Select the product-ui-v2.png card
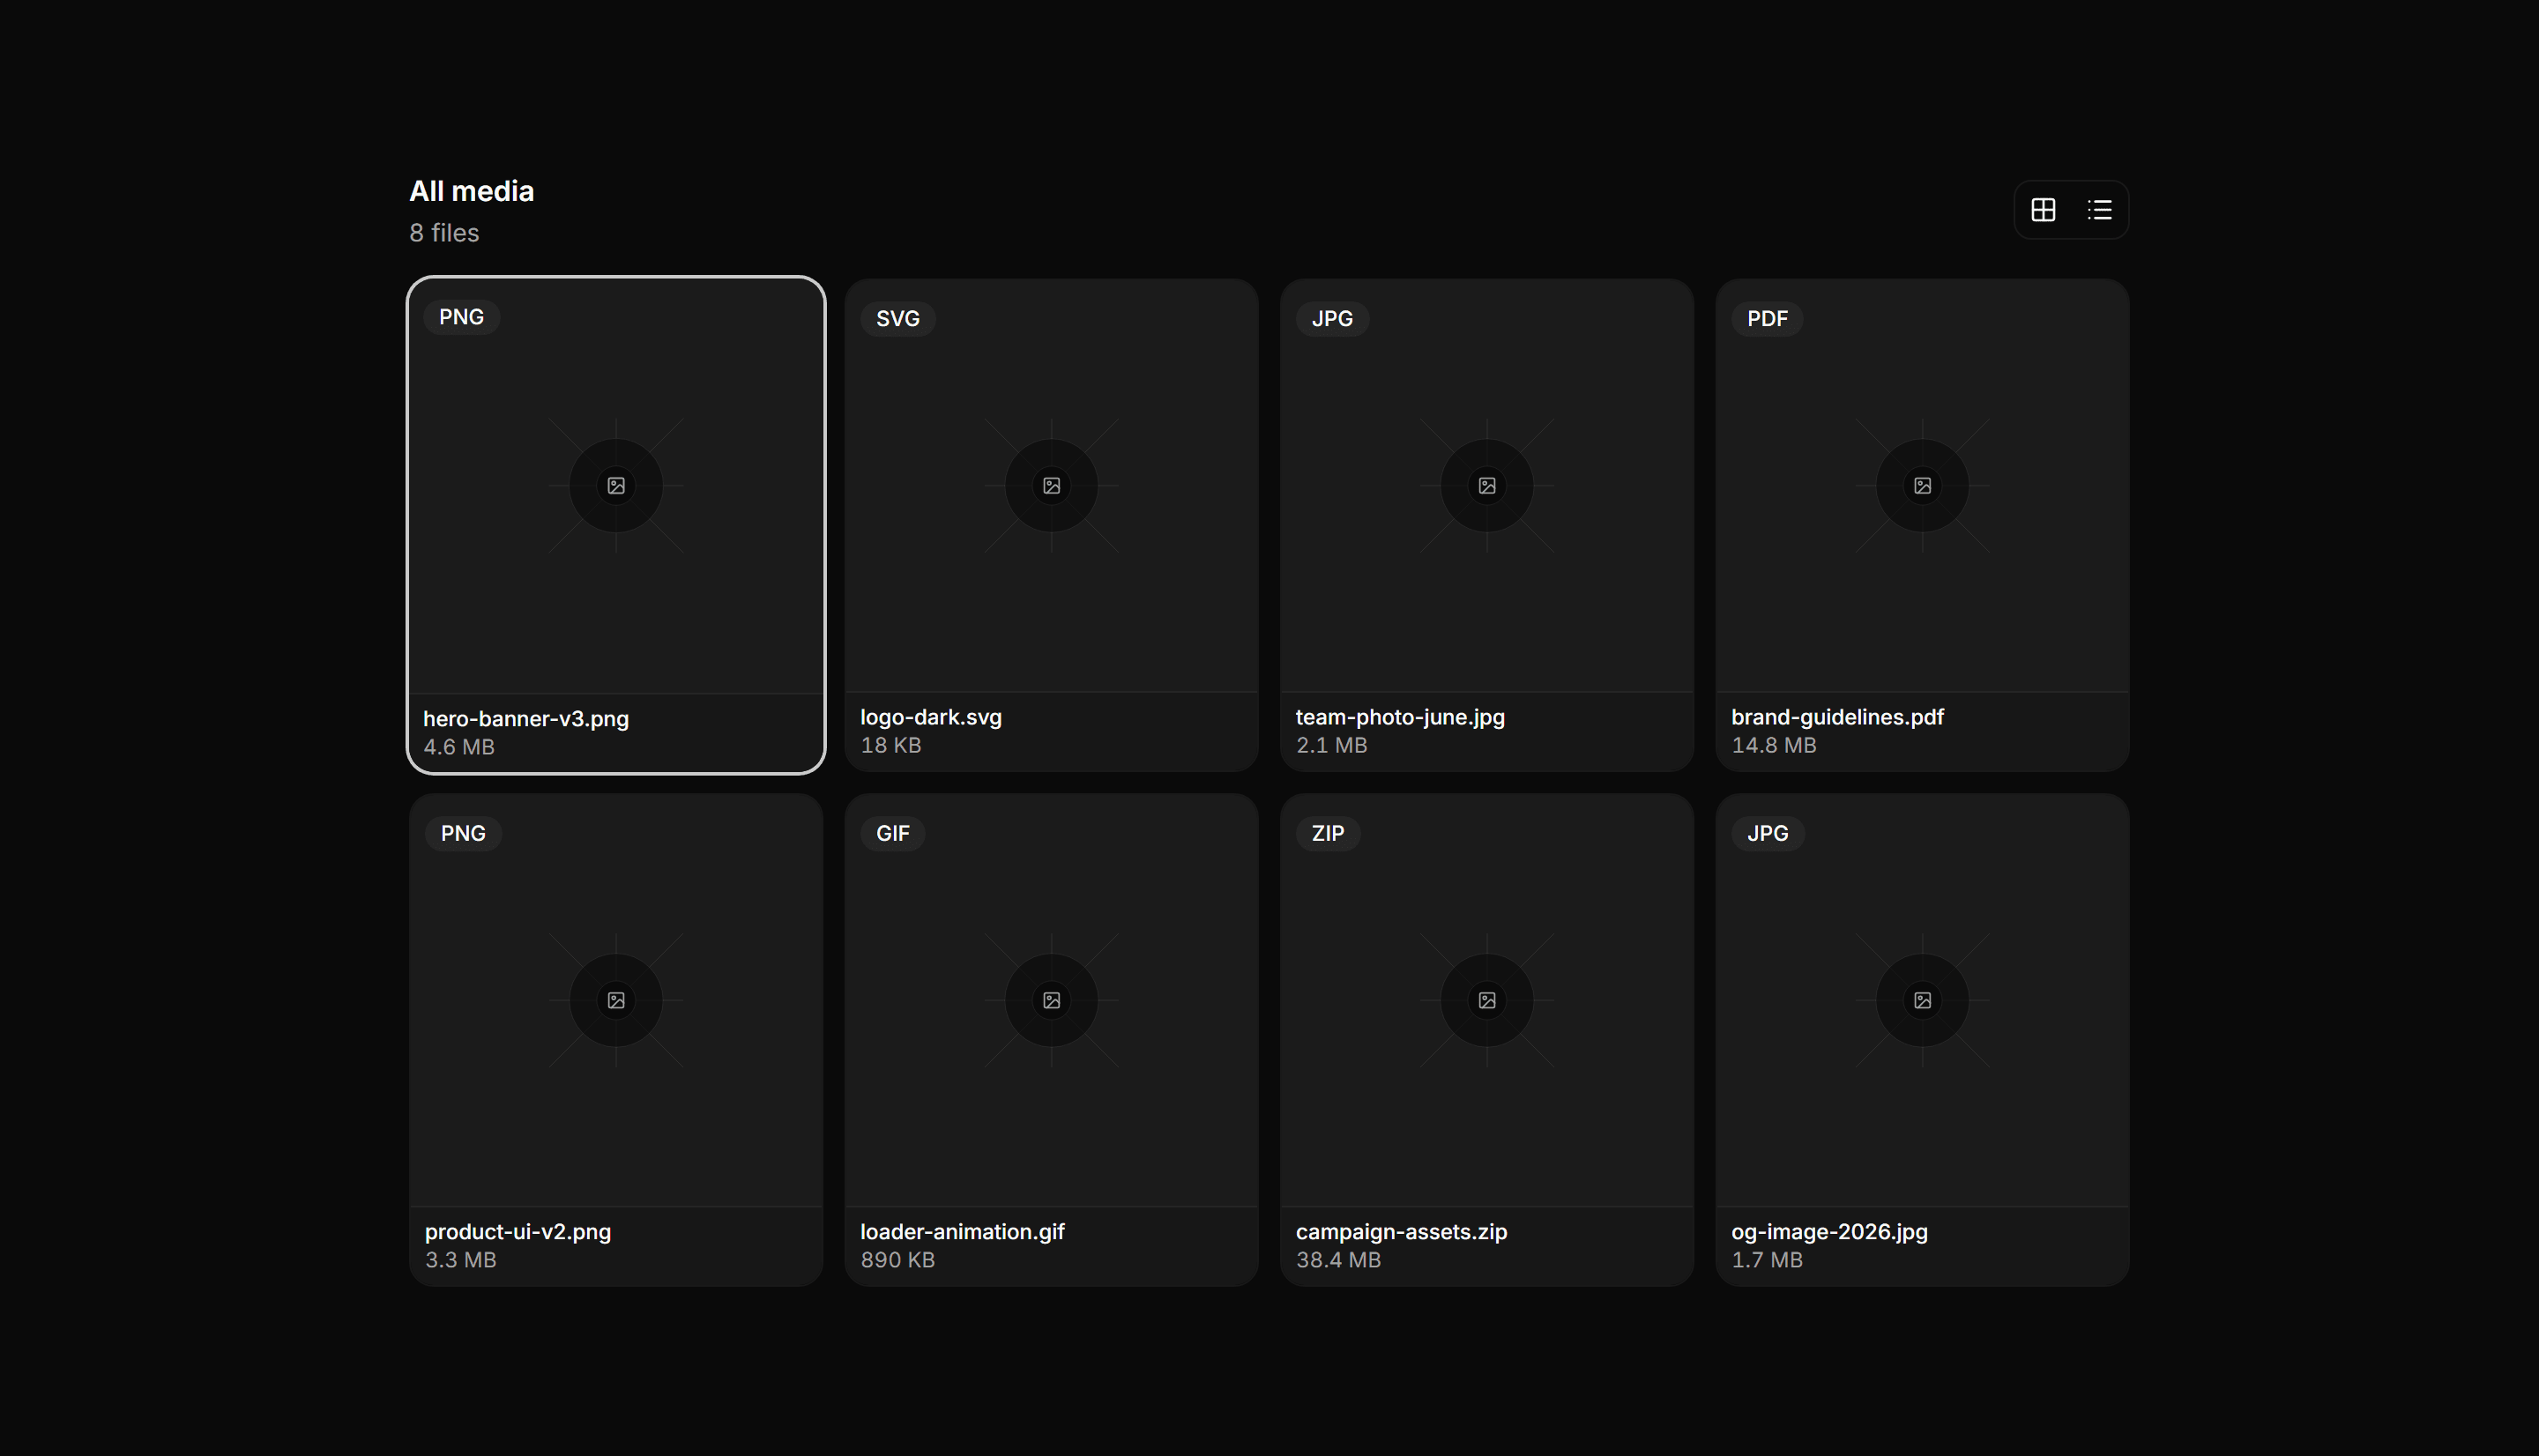The image size is (2539, 1456). point(616,1040)
